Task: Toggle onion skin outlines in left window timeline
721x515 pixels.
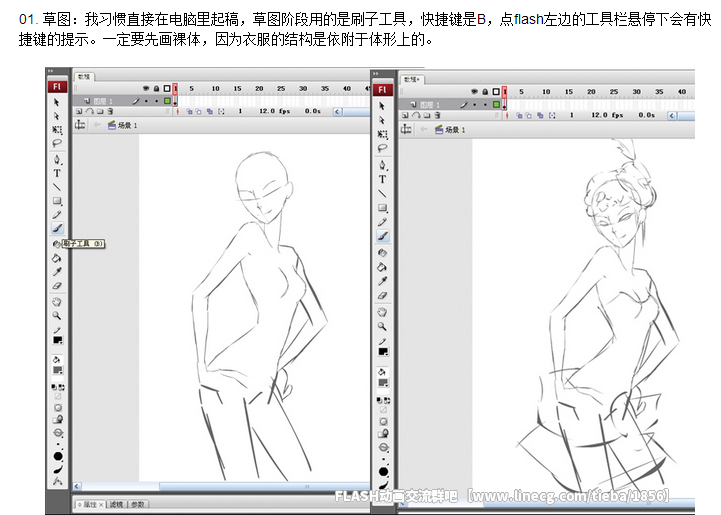Action: tap(198, 111)
